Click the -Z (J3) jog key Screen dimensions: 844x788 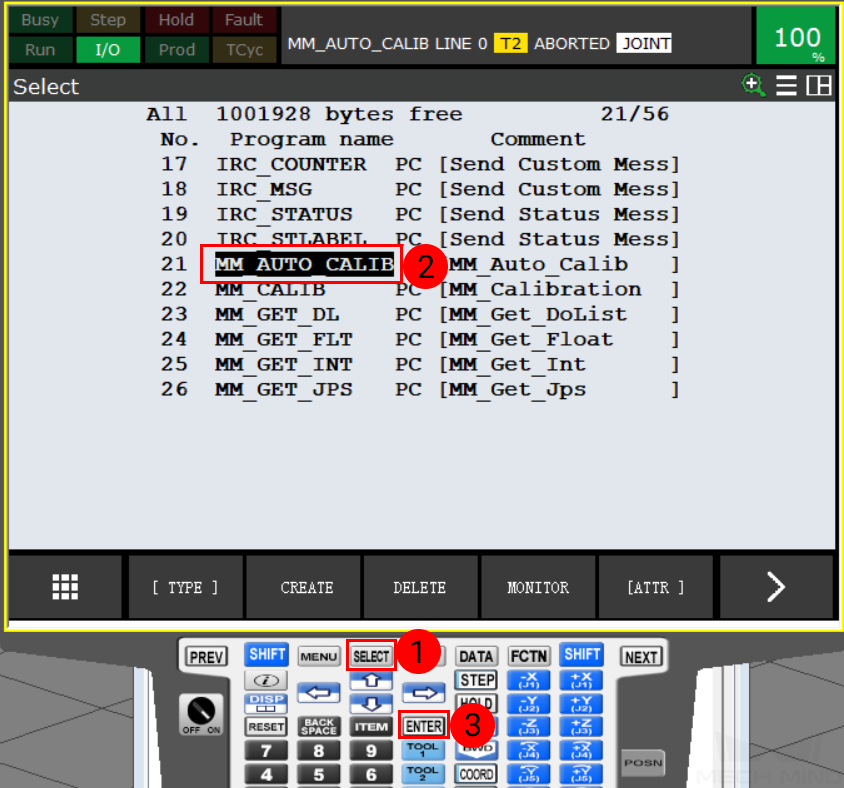click(x=529, y=727)
